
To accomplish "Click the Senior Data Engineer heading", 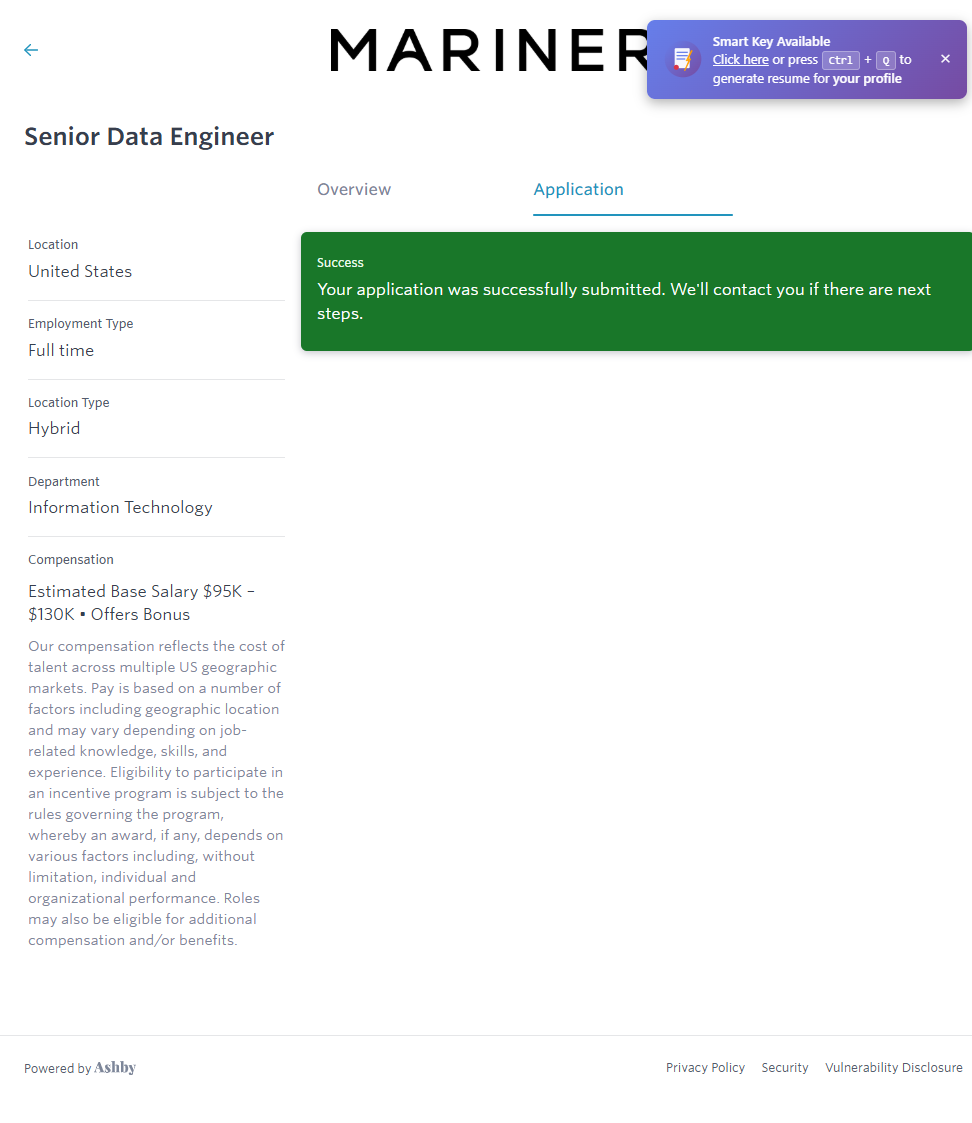I will point(149,137).
